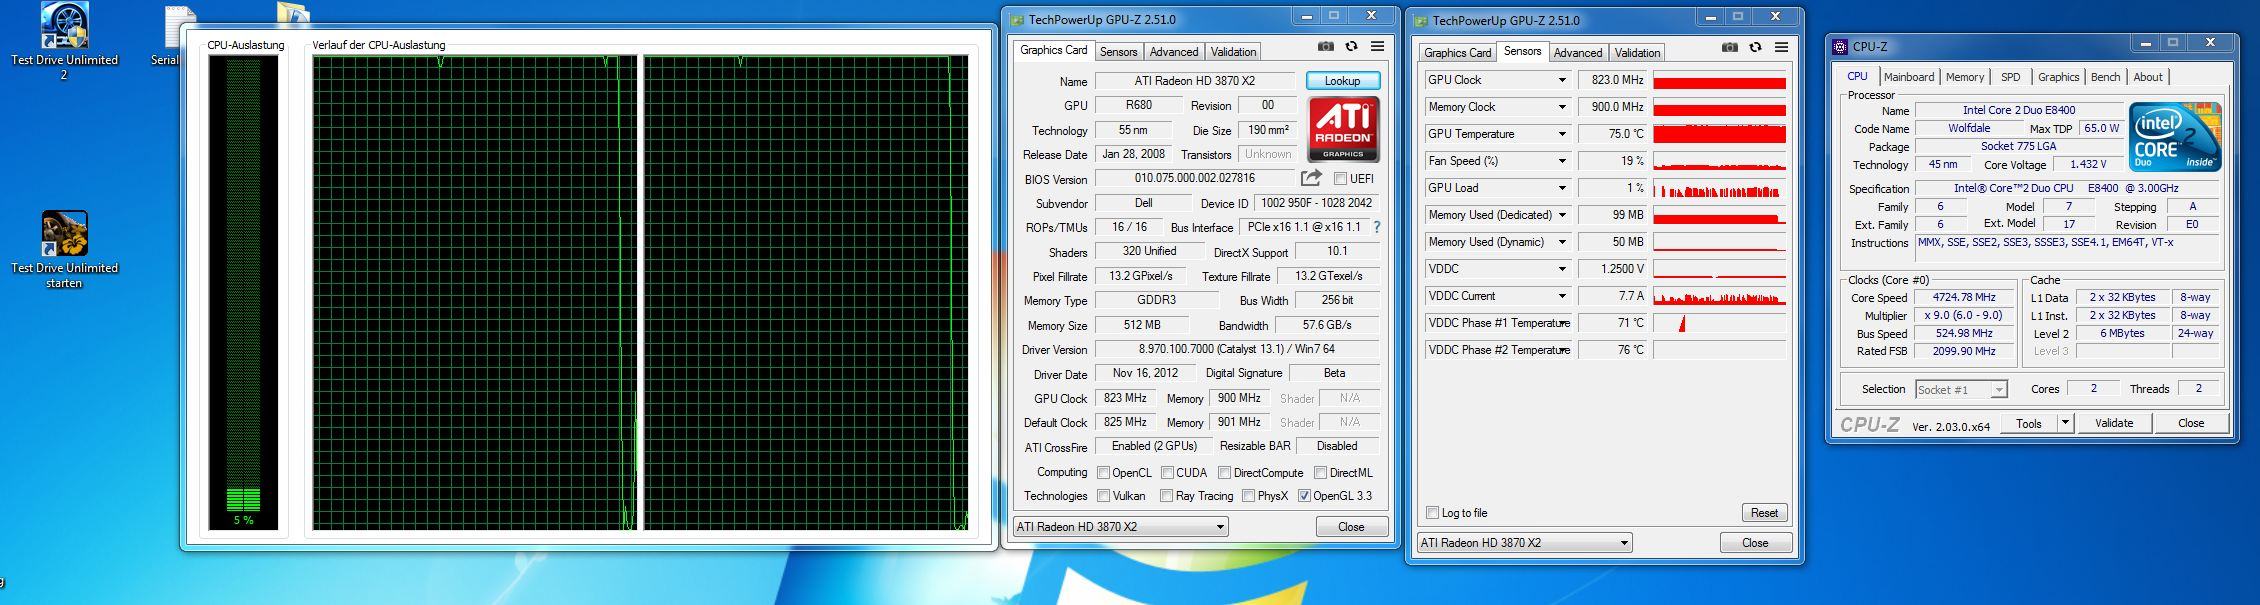The image size is (2260, 605).
Task: Click GPU Load red sensor graph
Action: (x=1719, y=188)
